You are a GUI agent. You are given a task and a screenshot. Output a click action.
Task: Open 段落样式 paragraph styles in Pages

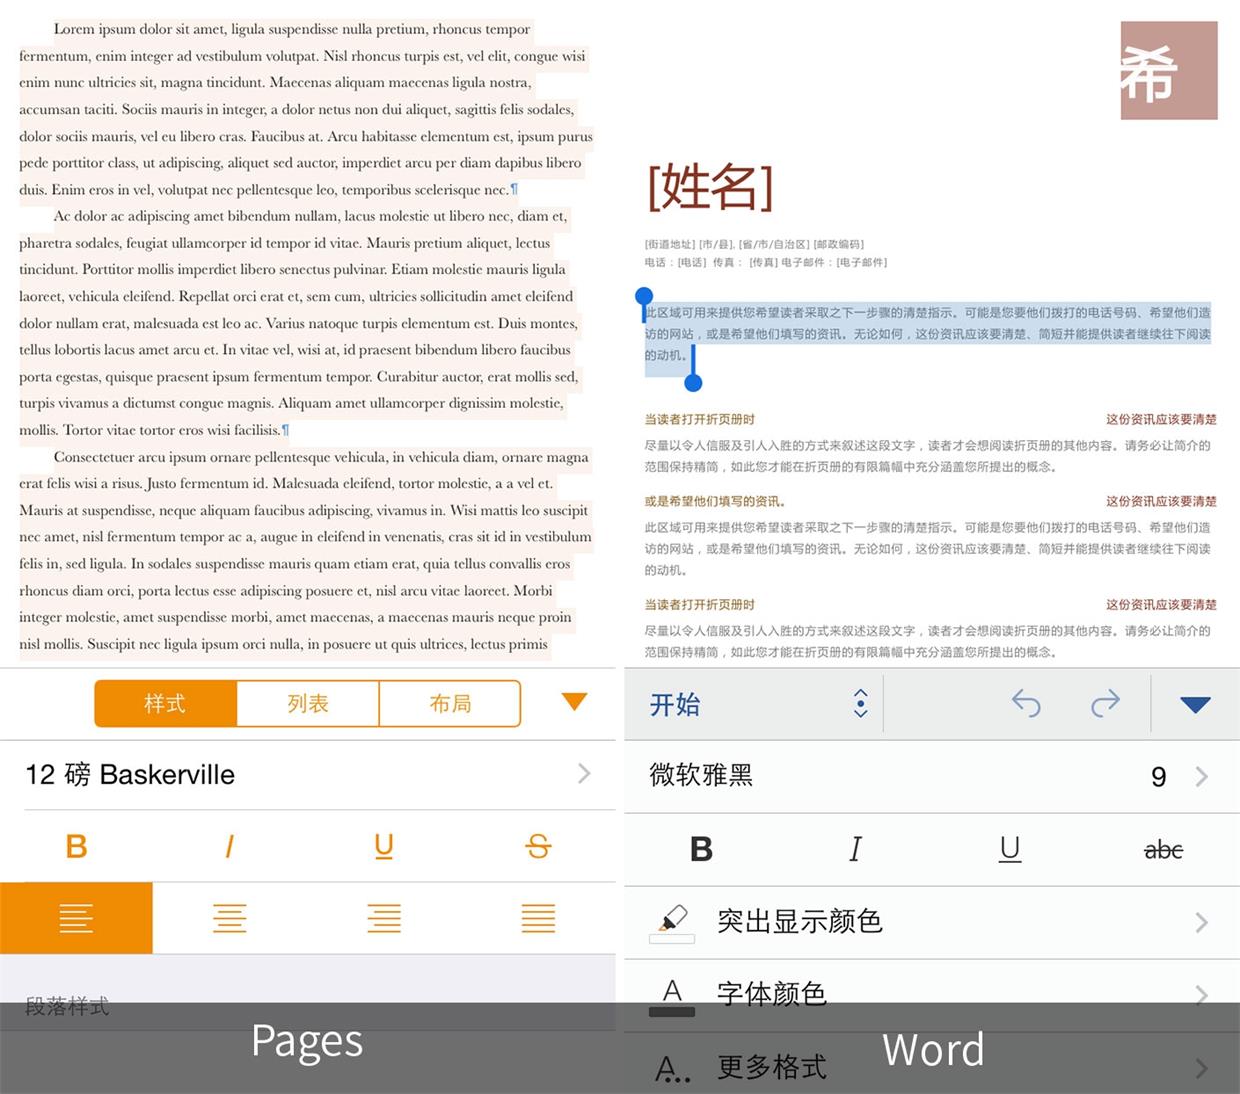coord(65,1006)
